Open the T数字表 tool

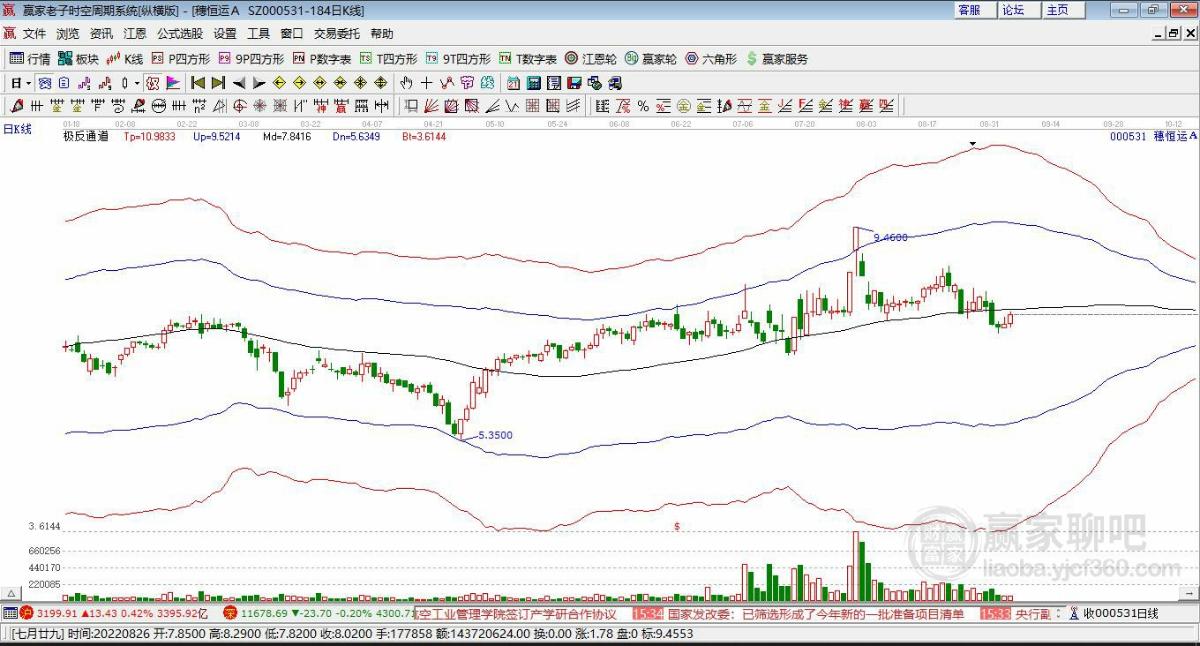click(x=528, y=59)
